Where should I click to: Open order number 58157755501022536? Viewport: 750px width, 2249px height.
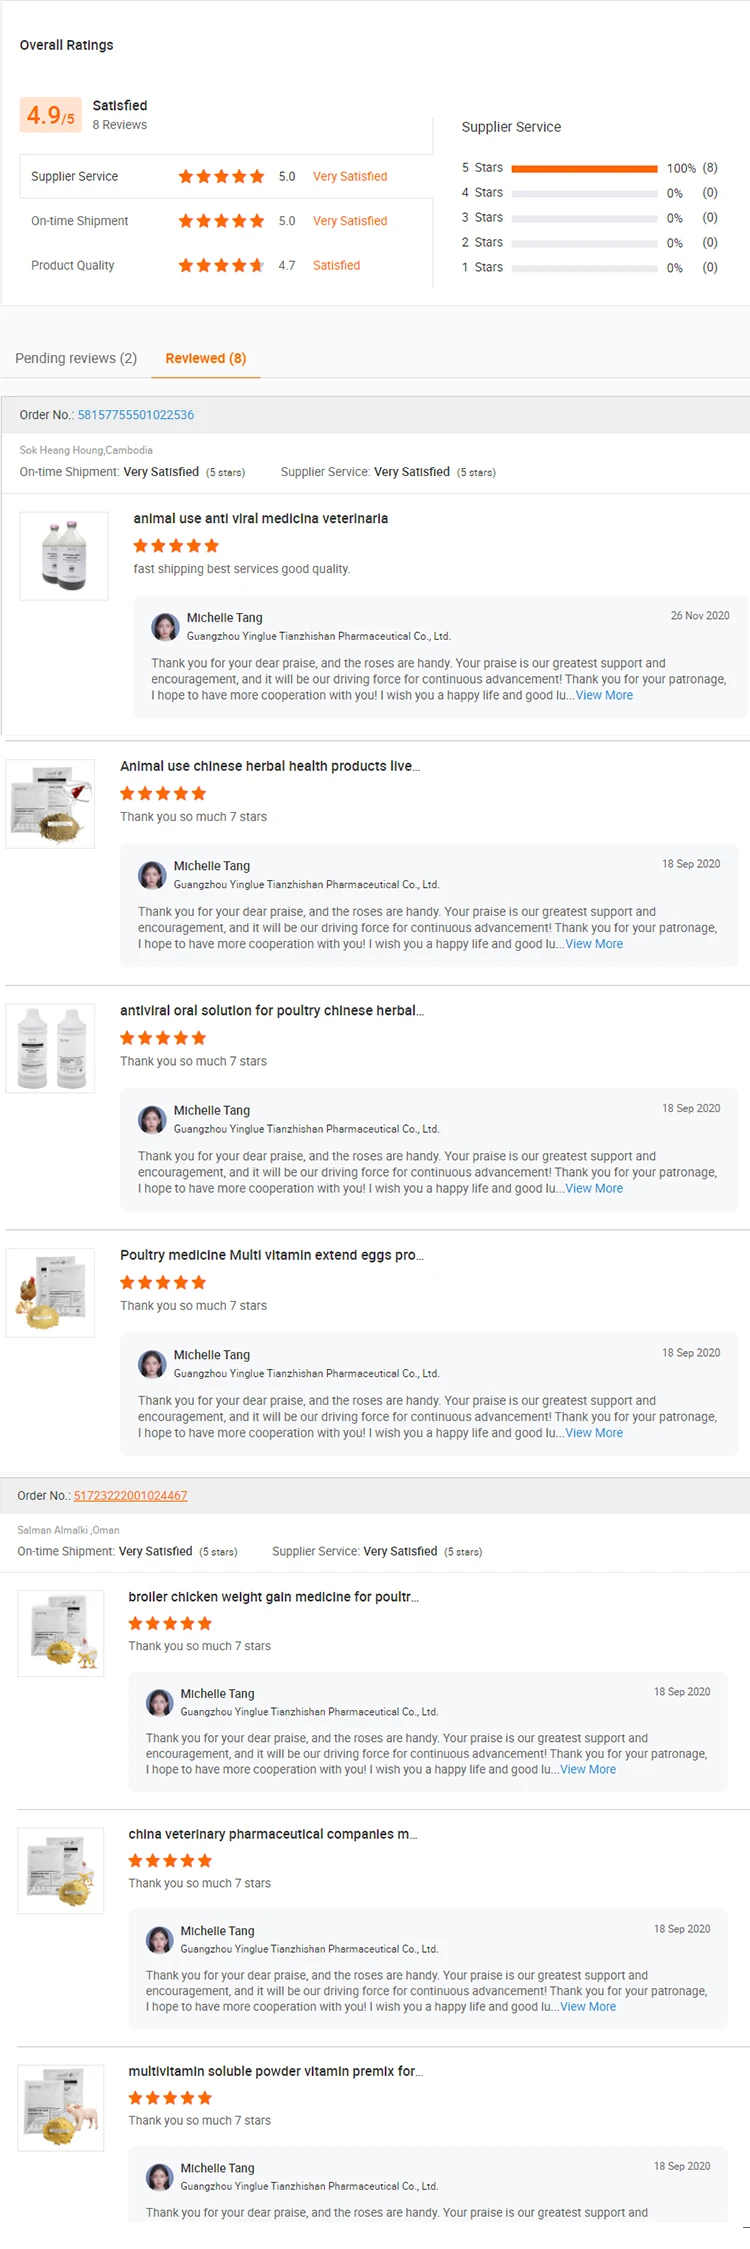coord(136,415)
